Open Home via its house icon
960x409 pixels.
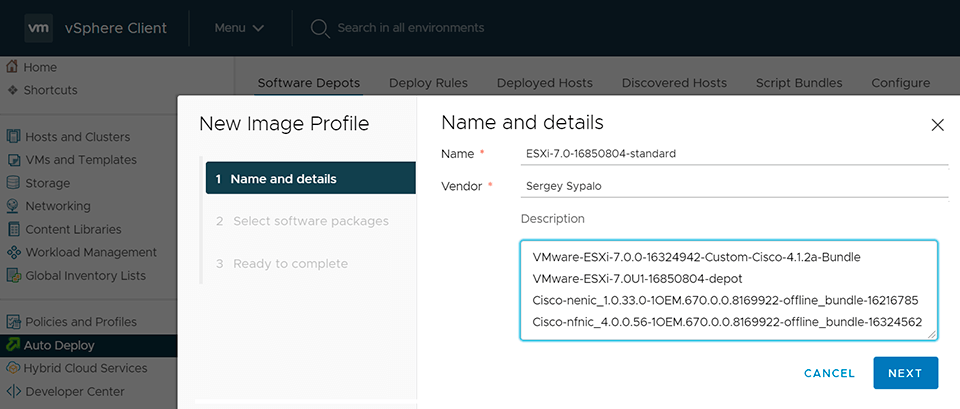point(13,67)
